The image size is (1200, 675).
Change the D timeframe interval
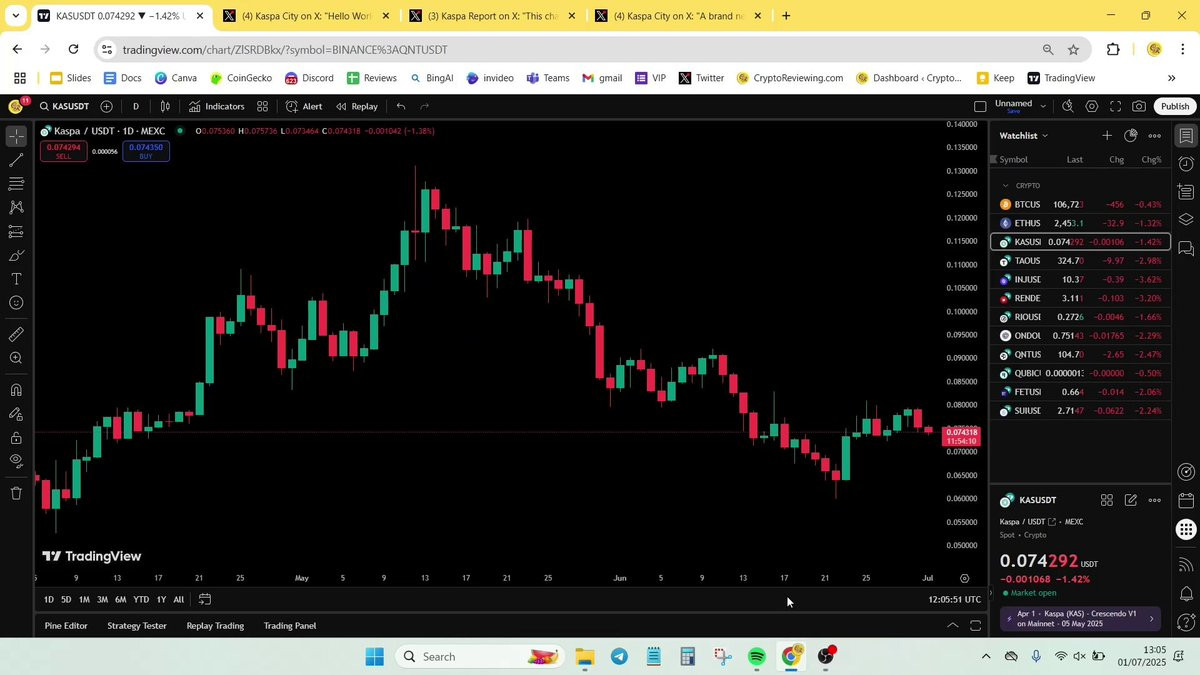click(x=136, y=106)
